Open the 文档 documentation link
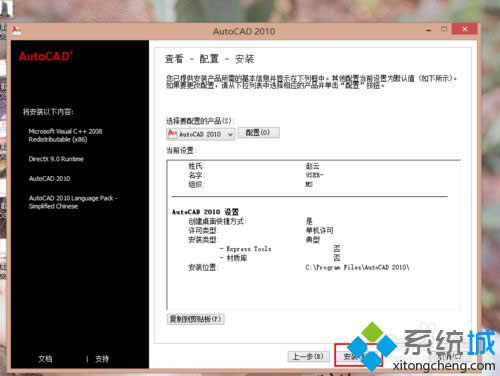 pyautogui.click(x=45, y=359)
